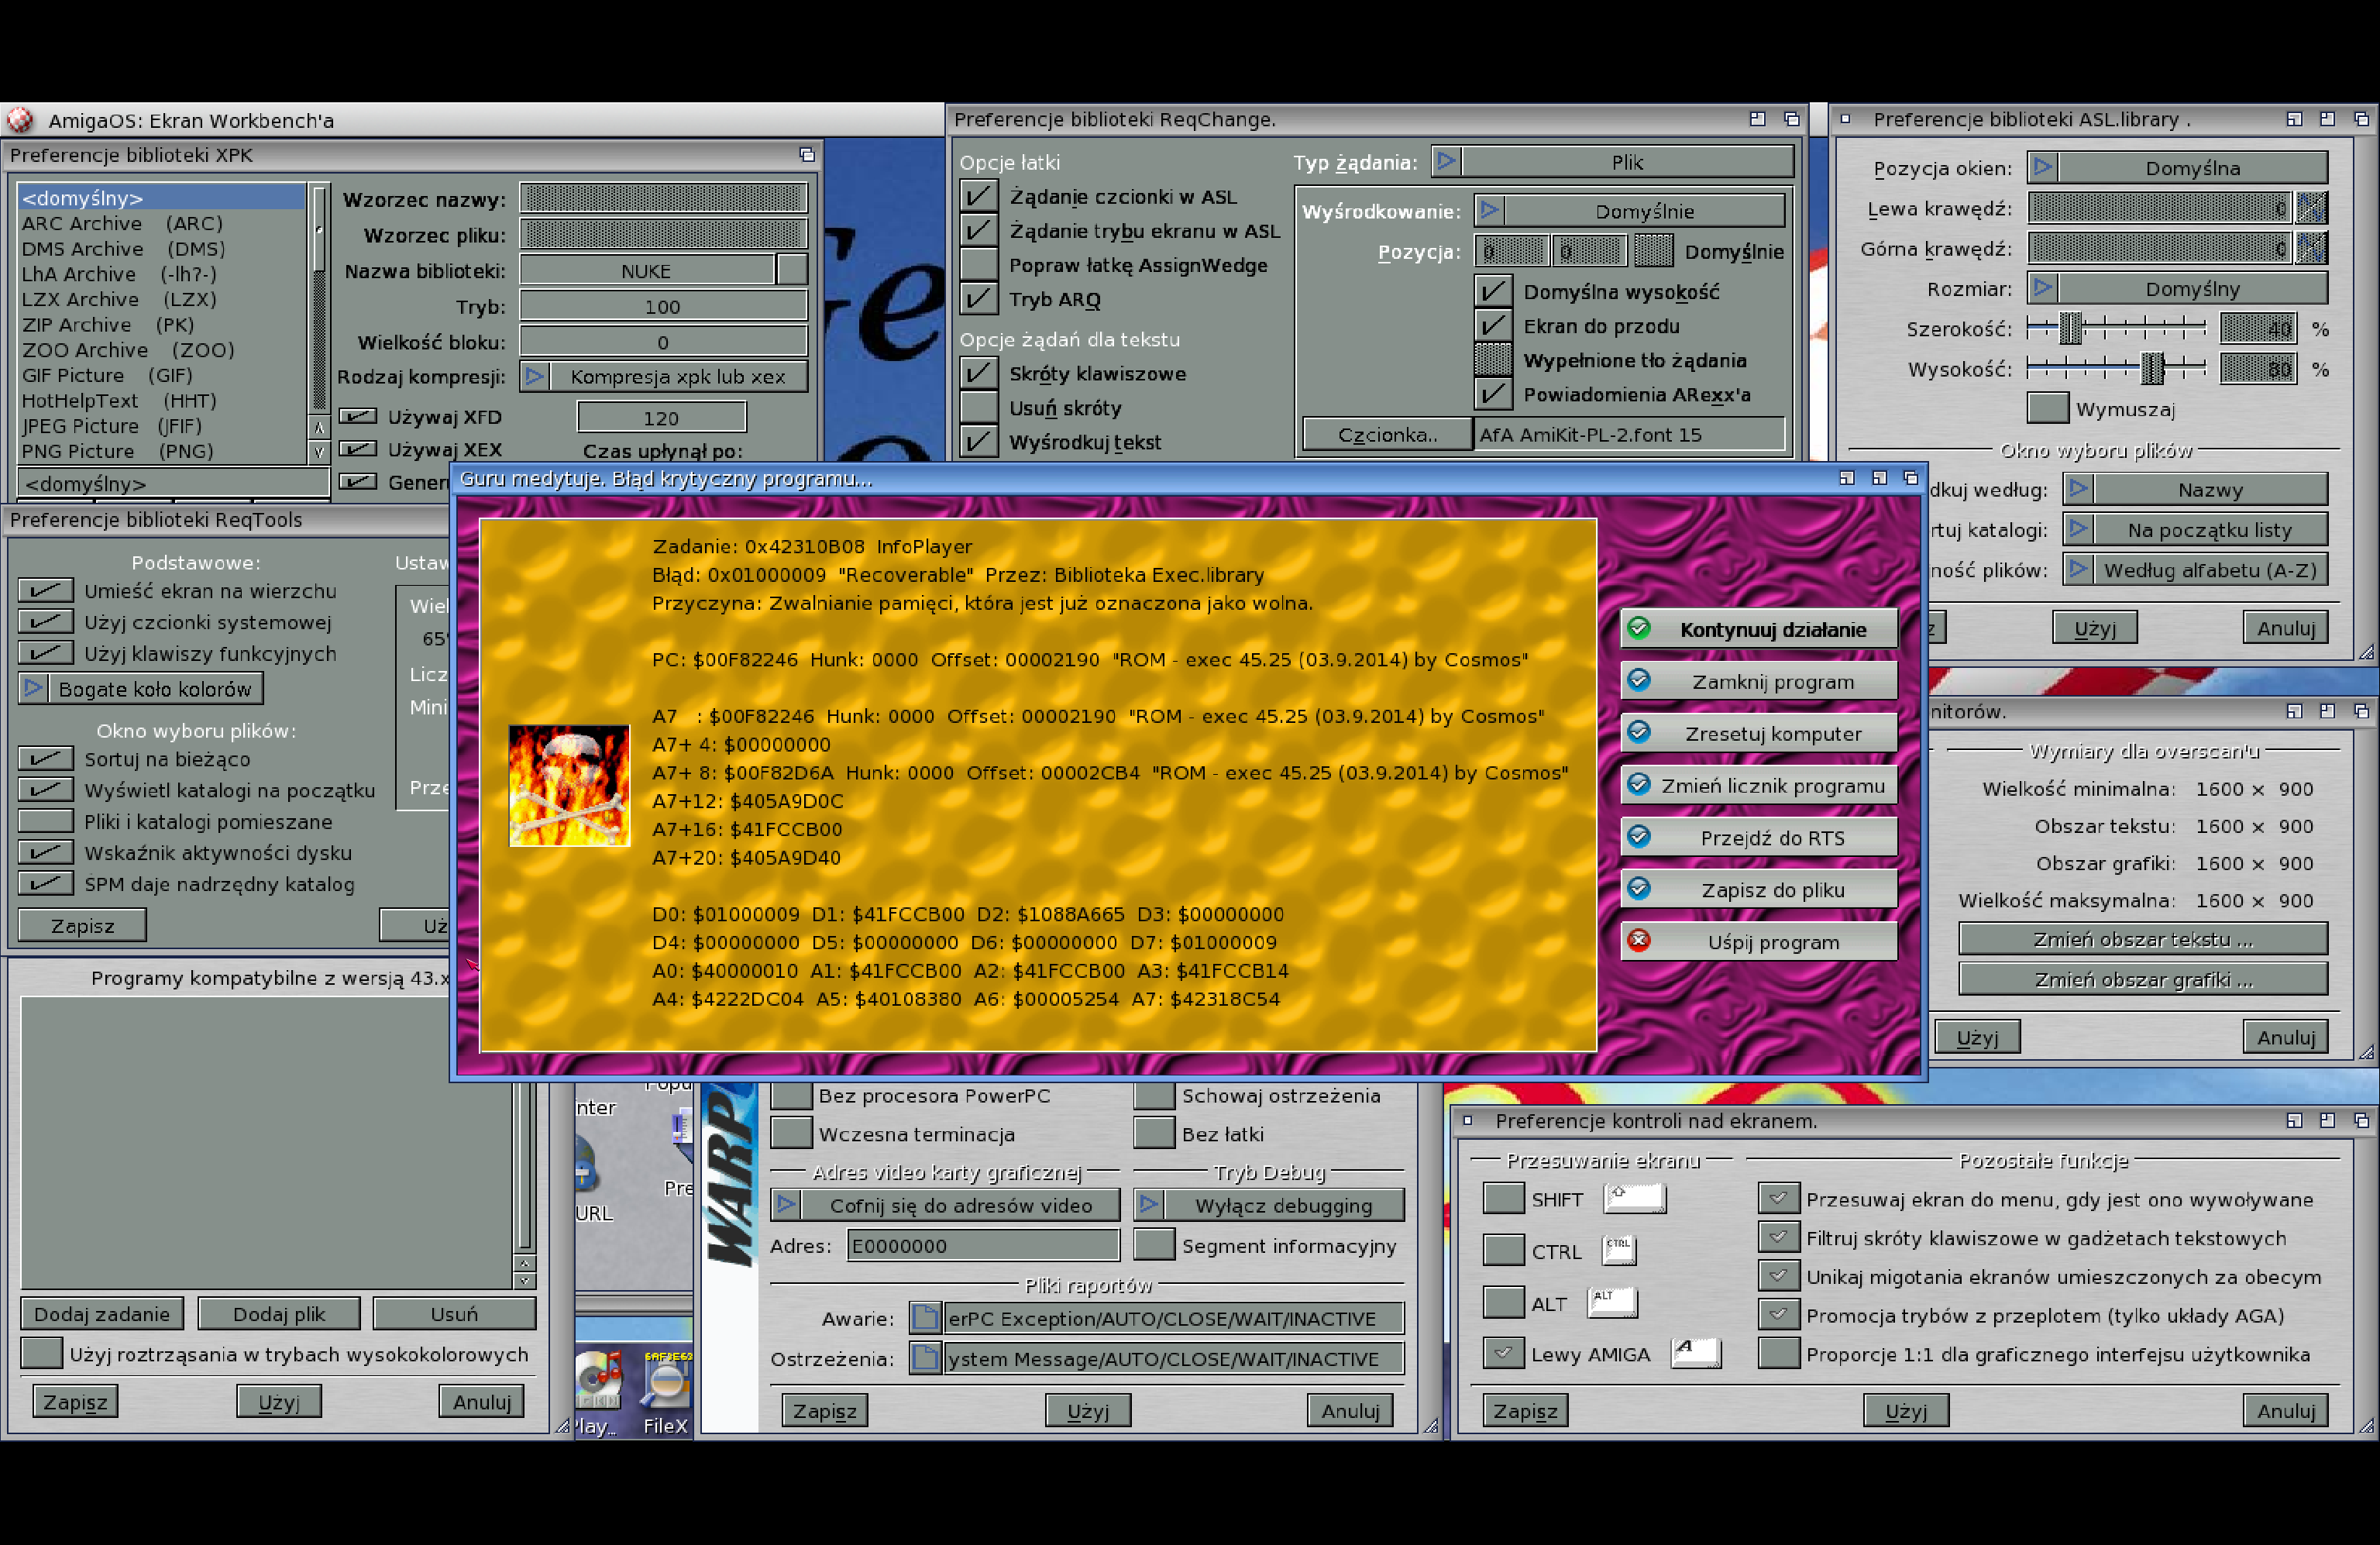Click the AmigaOS boing ball screen icon
This screenshot has height=1545, width=2380.
(x=20, y=120)
